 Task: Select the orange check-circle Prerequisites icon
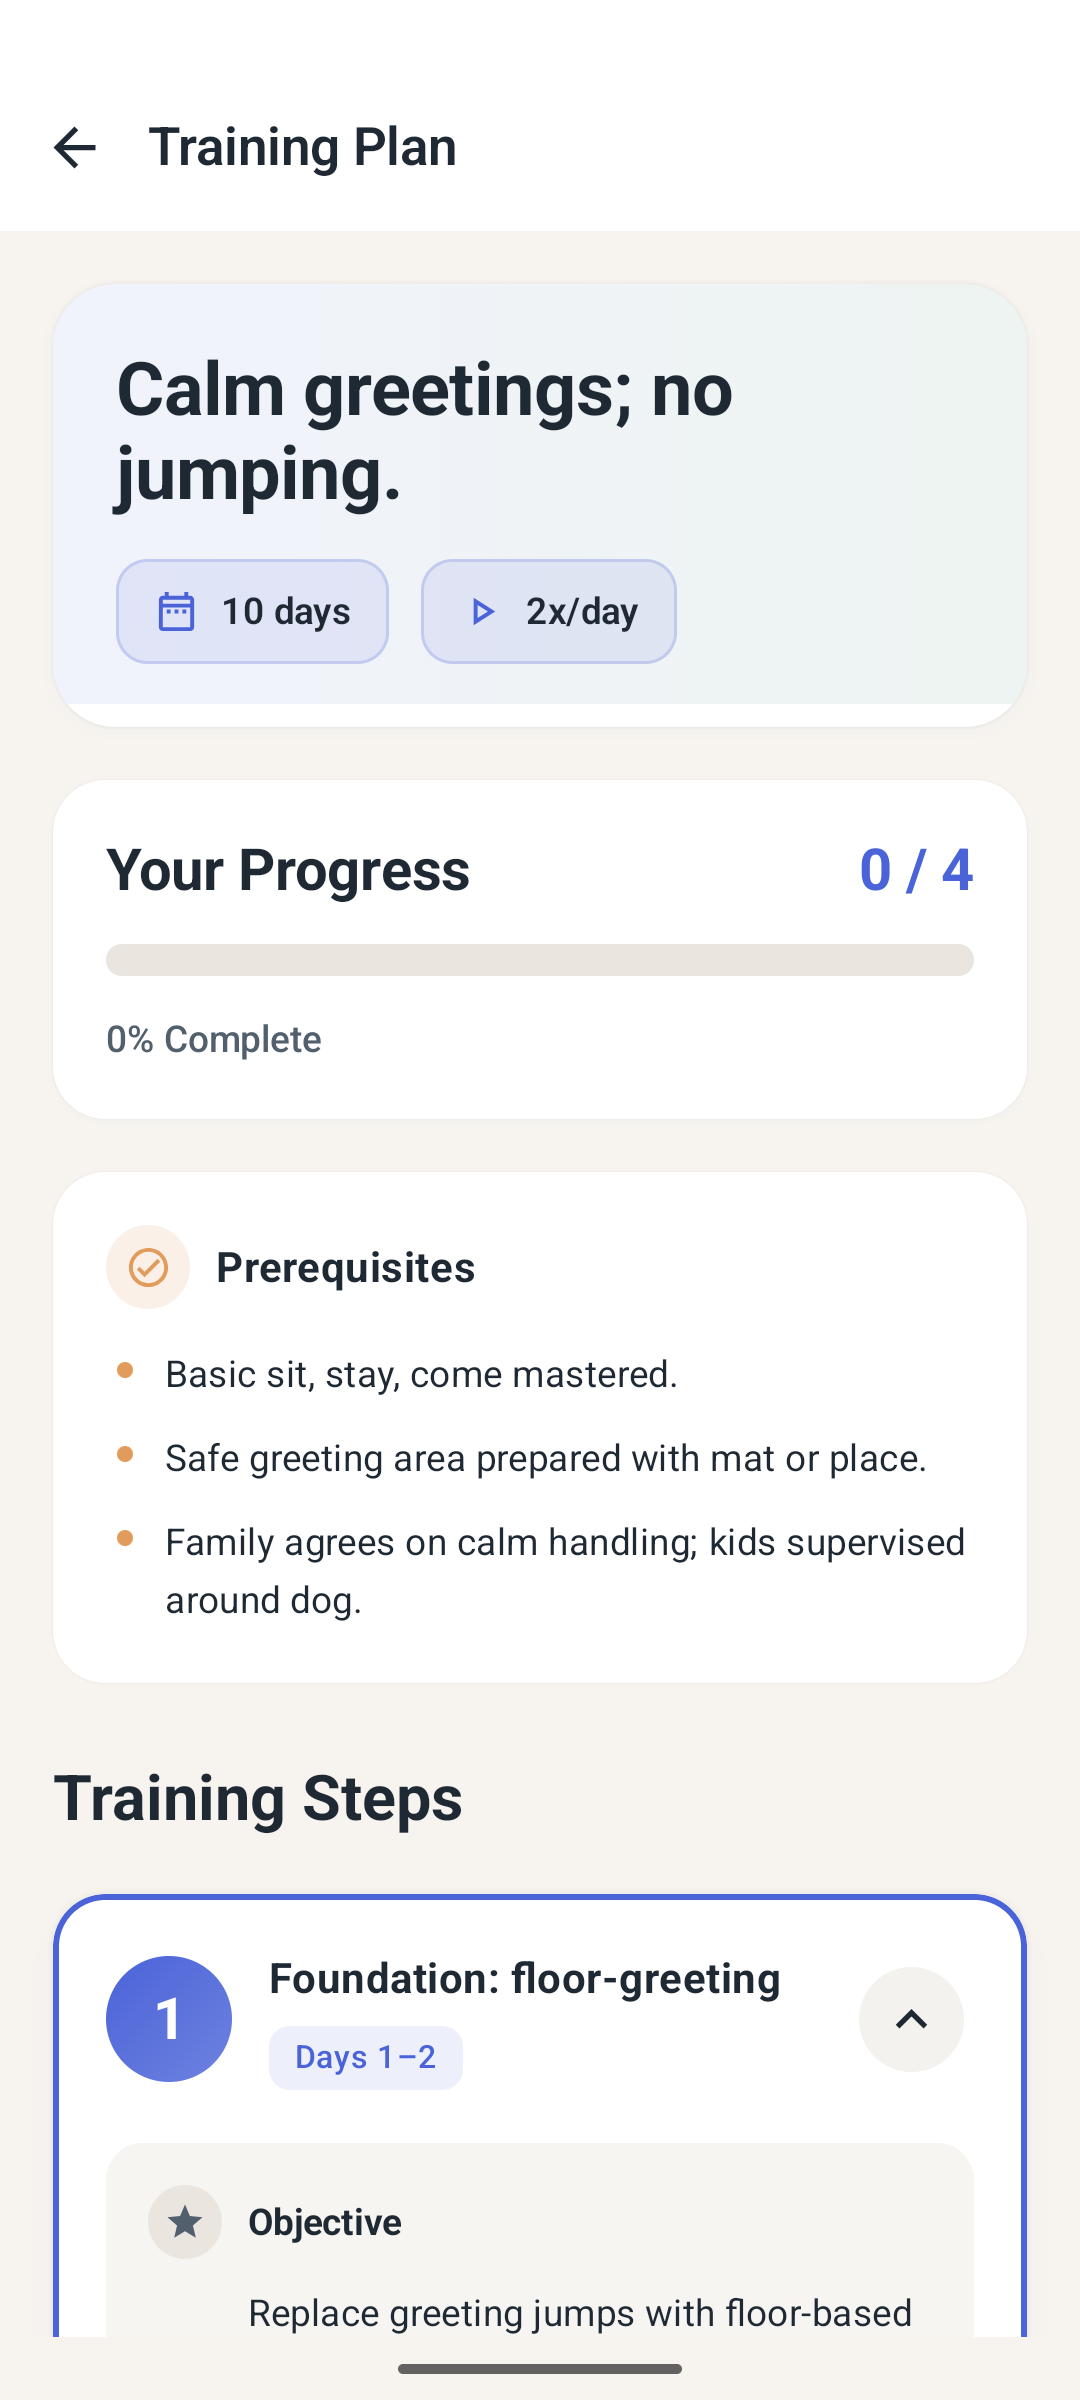pos(148,1267)
